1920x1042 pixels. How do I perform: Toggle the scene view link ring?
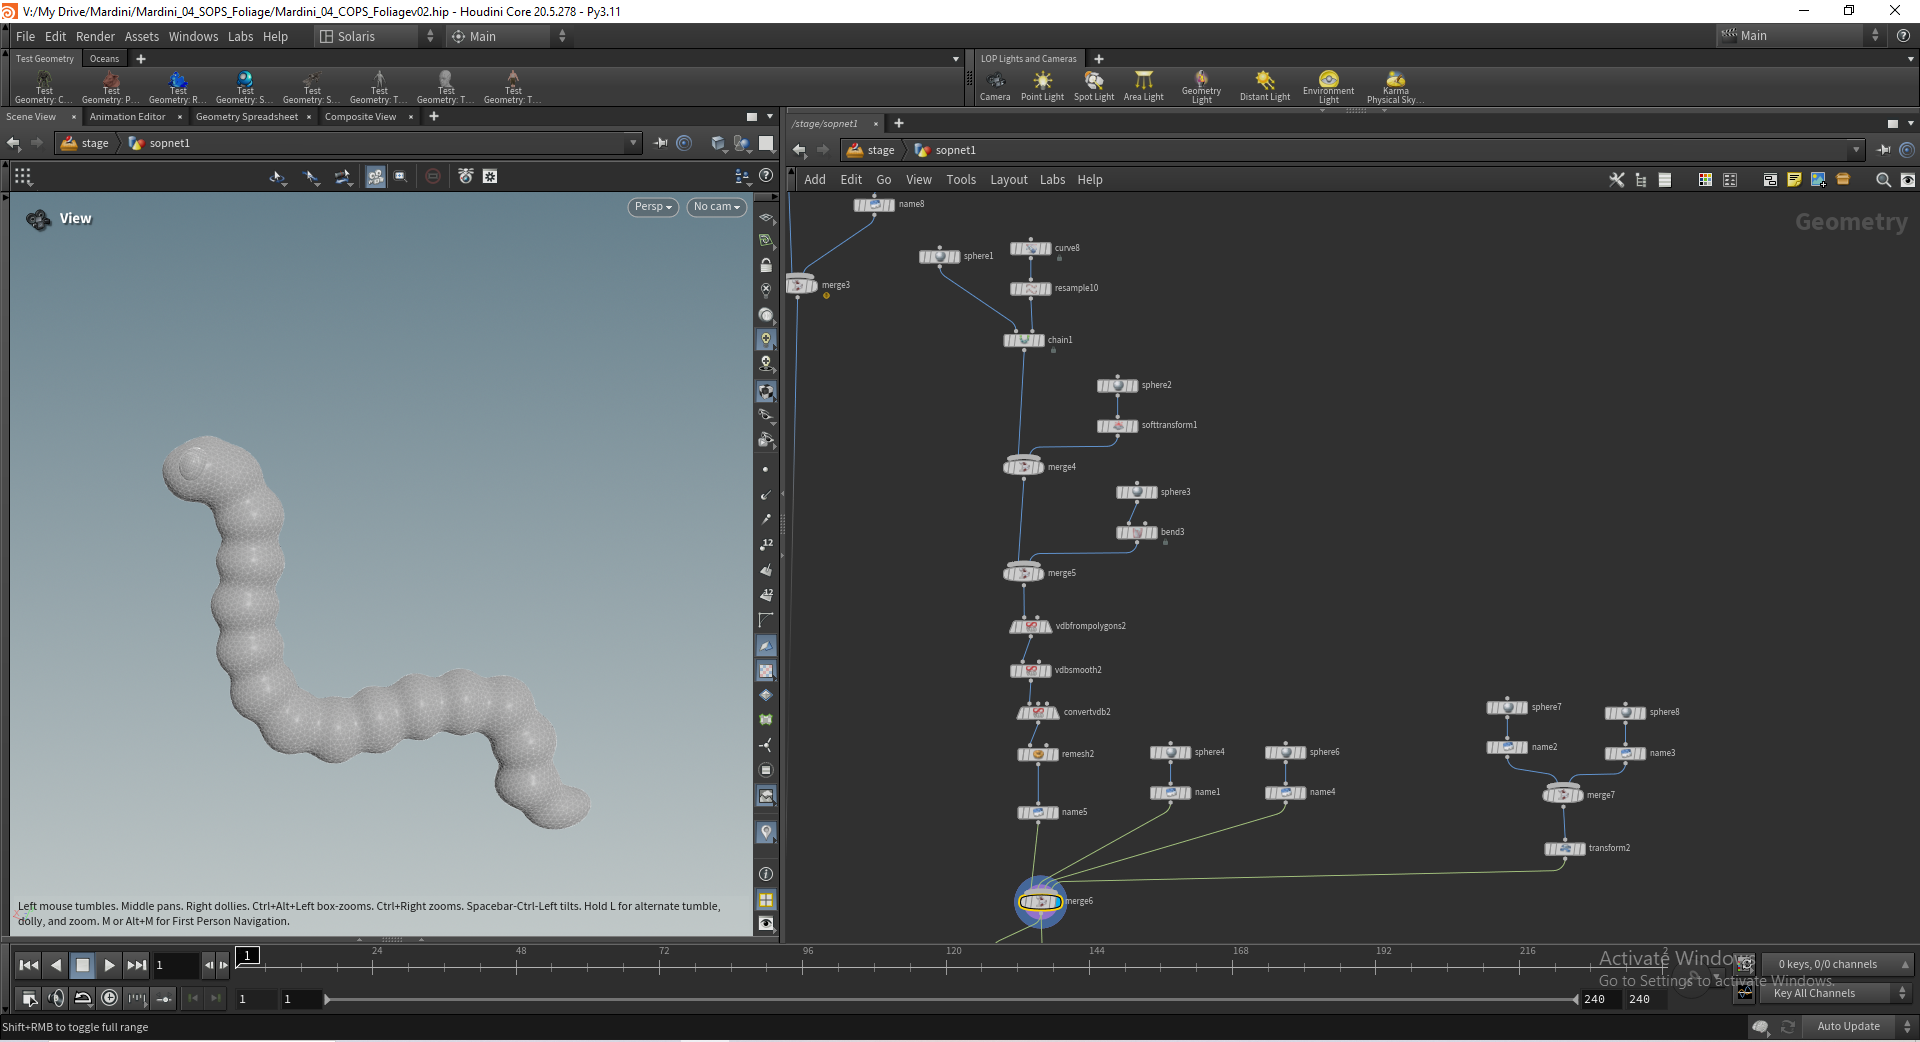point(684,143)
